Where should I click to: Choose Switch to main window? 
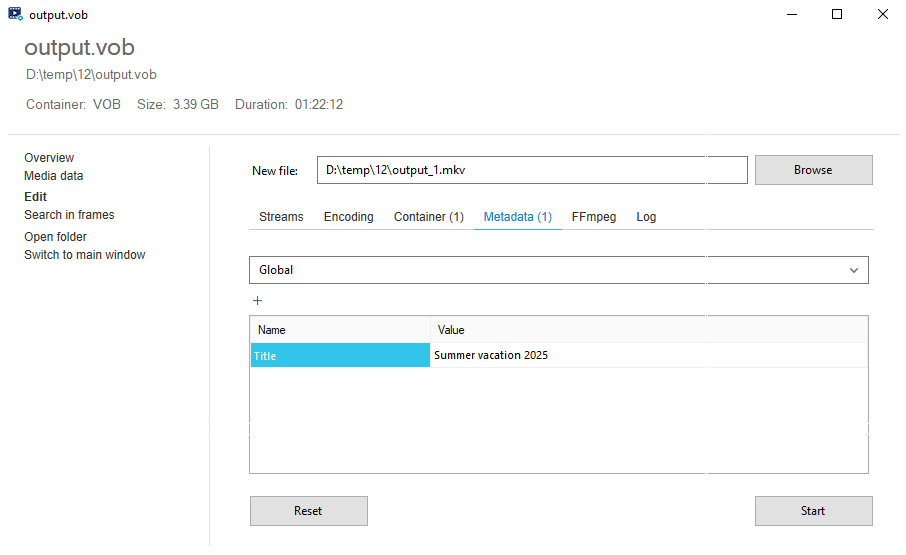[x=85, y=255]
